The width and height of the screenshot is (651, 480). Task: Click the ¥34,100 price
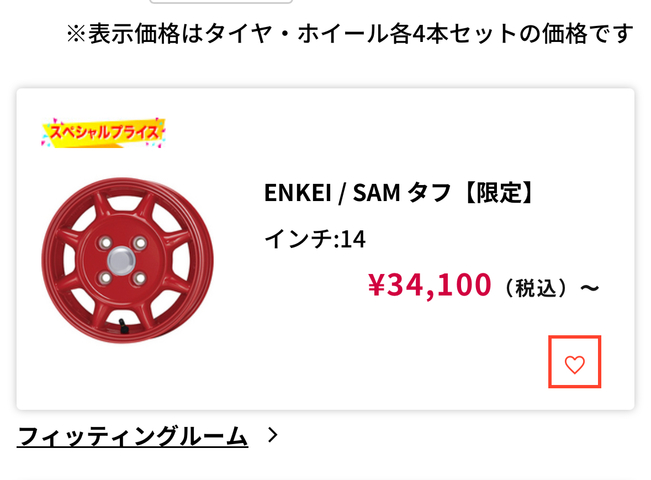(430, 286)
